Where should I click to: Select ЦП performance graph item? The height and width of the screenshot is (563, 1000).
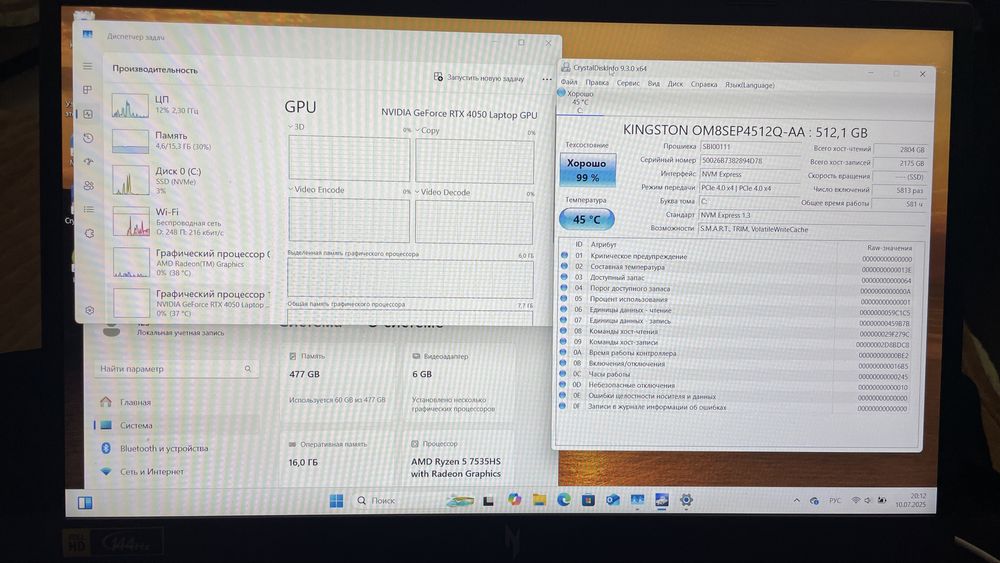pyautogui.click(x=191, y=106)
